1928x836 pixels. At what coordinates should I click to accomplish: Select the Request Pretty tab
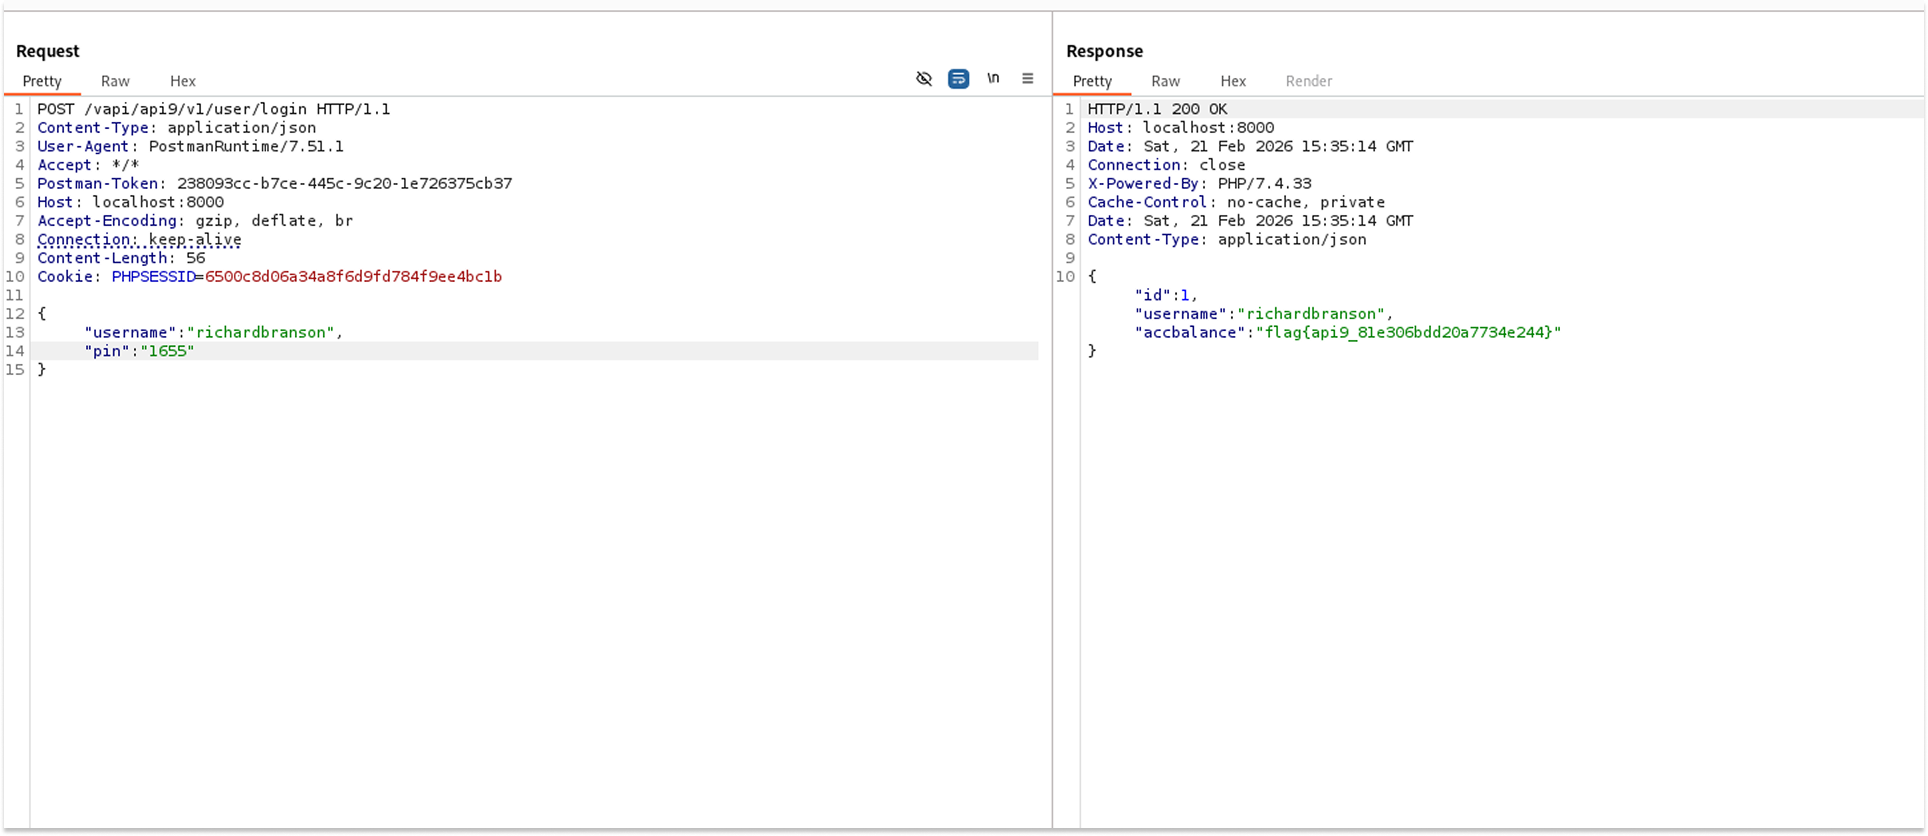coord(42,81)
